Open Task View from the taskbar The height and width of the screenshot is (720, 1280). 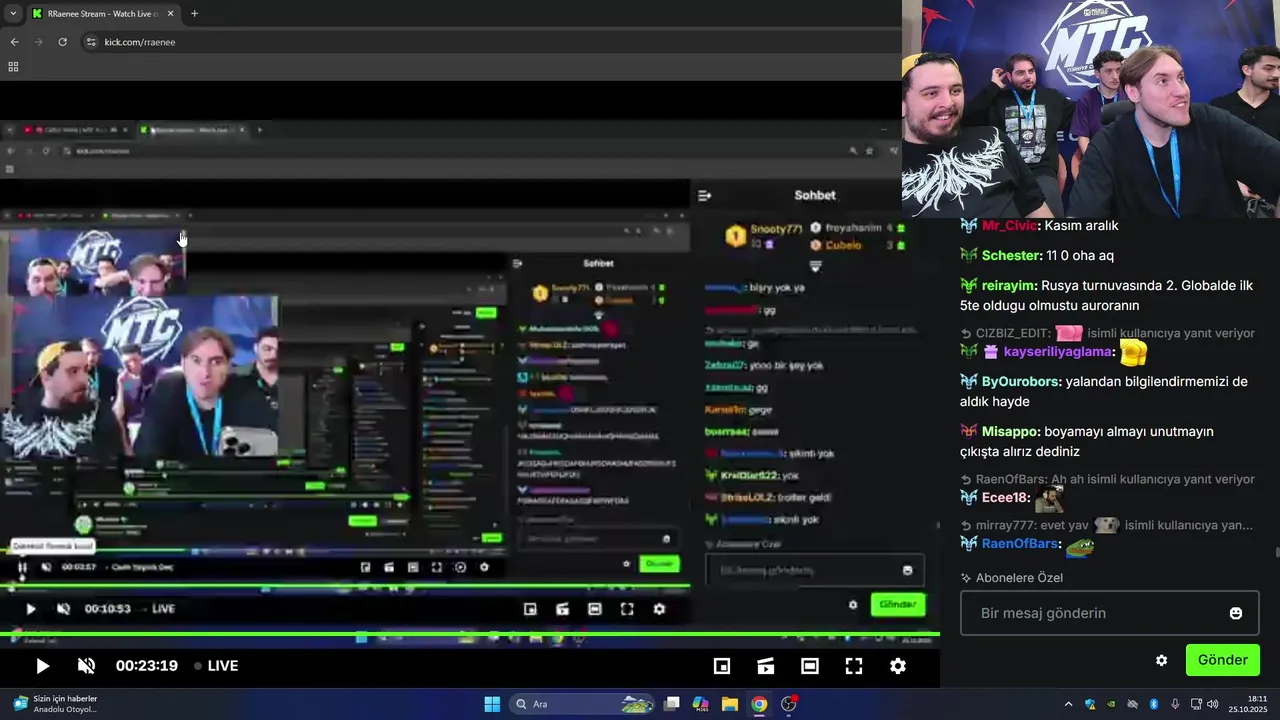(672, 704)
